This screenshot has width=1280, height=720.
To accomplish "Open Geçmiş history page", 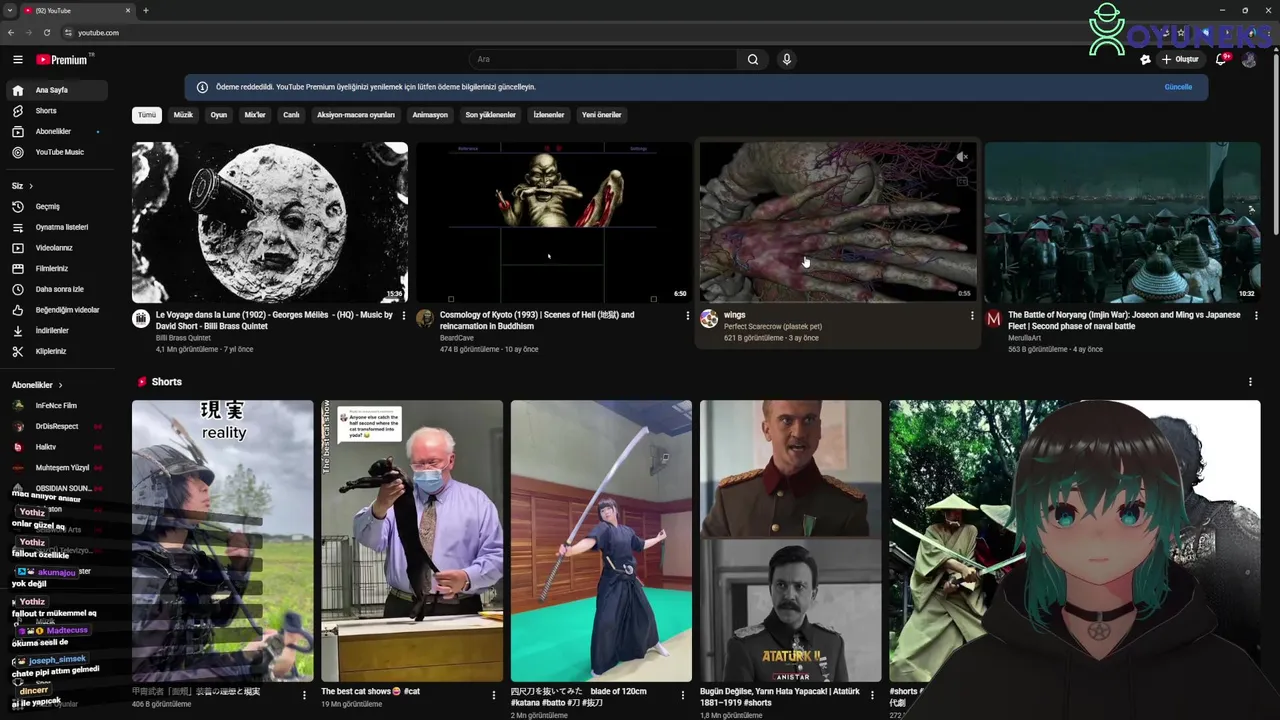I will (55, 207).
